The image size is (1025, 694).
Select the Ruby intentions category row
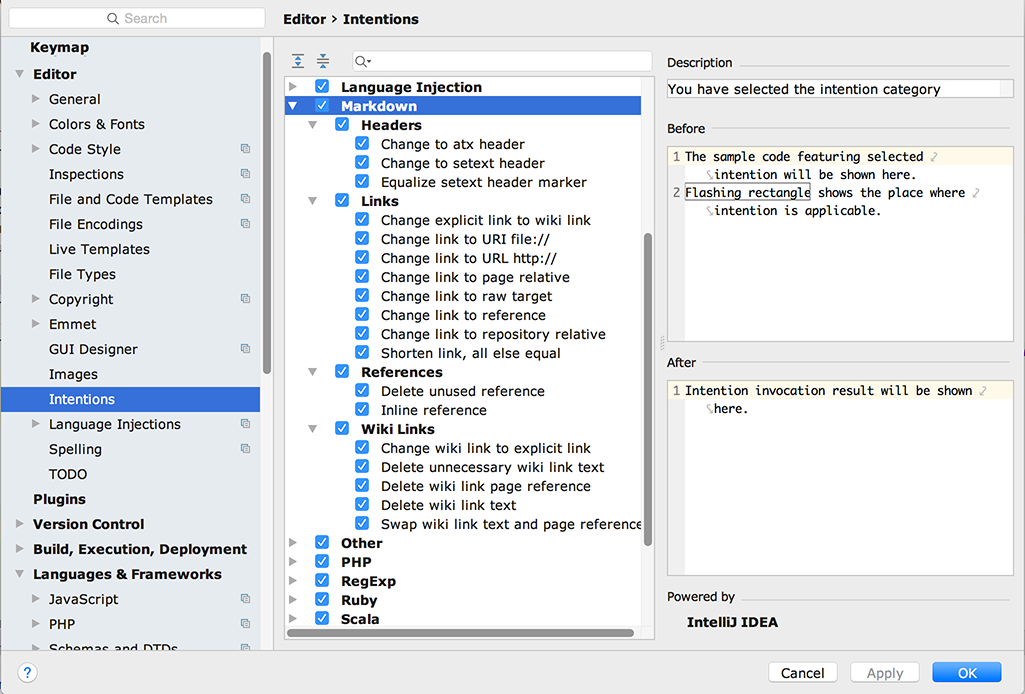[x=463, y=600]
